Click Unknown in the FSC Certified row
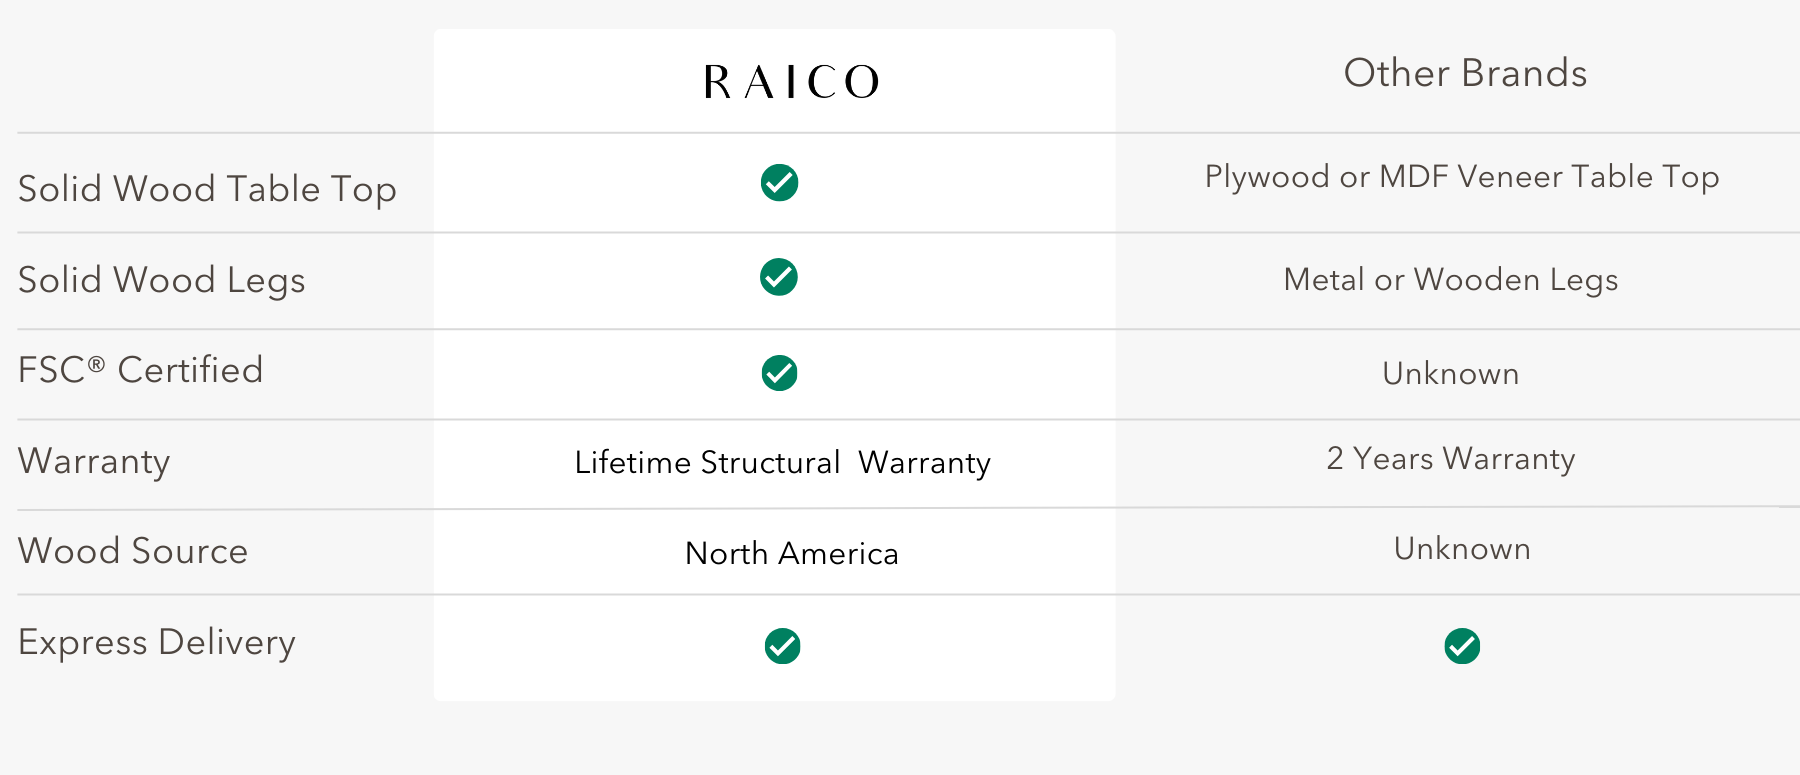The width and height of the screenshot is (1800, 775). (x=1450, y=374)
